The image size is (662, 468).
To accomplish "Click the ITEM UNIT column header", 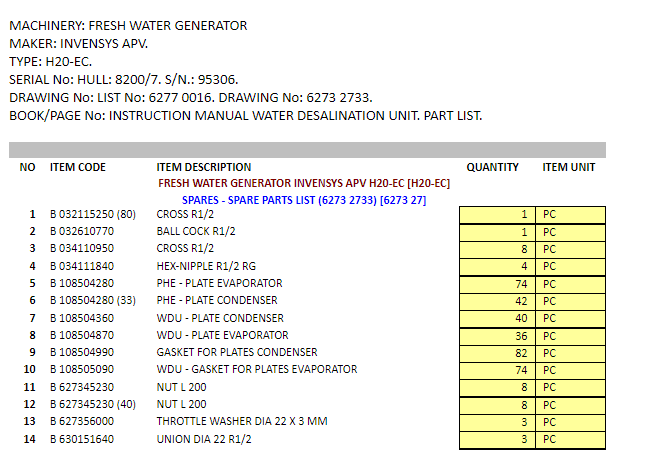I will 569,167.
